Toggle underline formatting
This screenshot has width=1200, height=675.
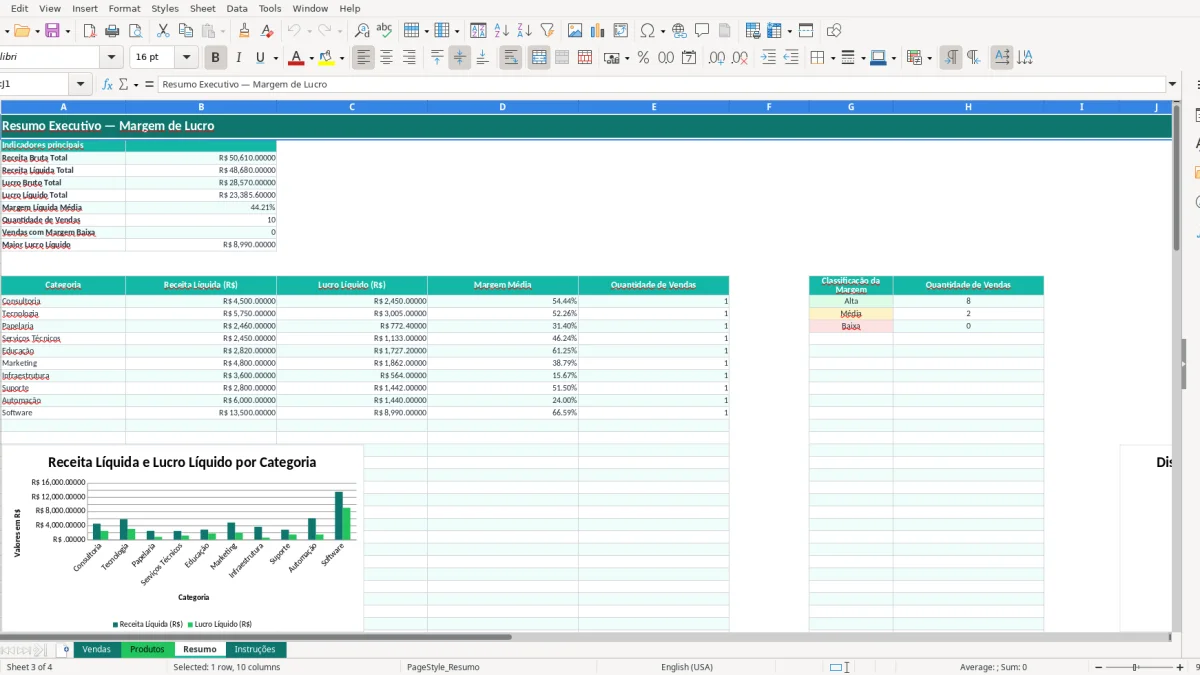pyautogui.click(x=260, y=58)
